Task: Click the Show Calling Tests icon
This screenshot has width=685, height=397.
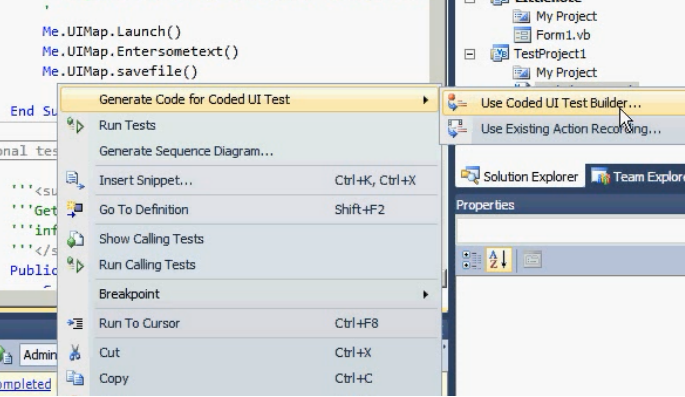Action: coord(75,239)
